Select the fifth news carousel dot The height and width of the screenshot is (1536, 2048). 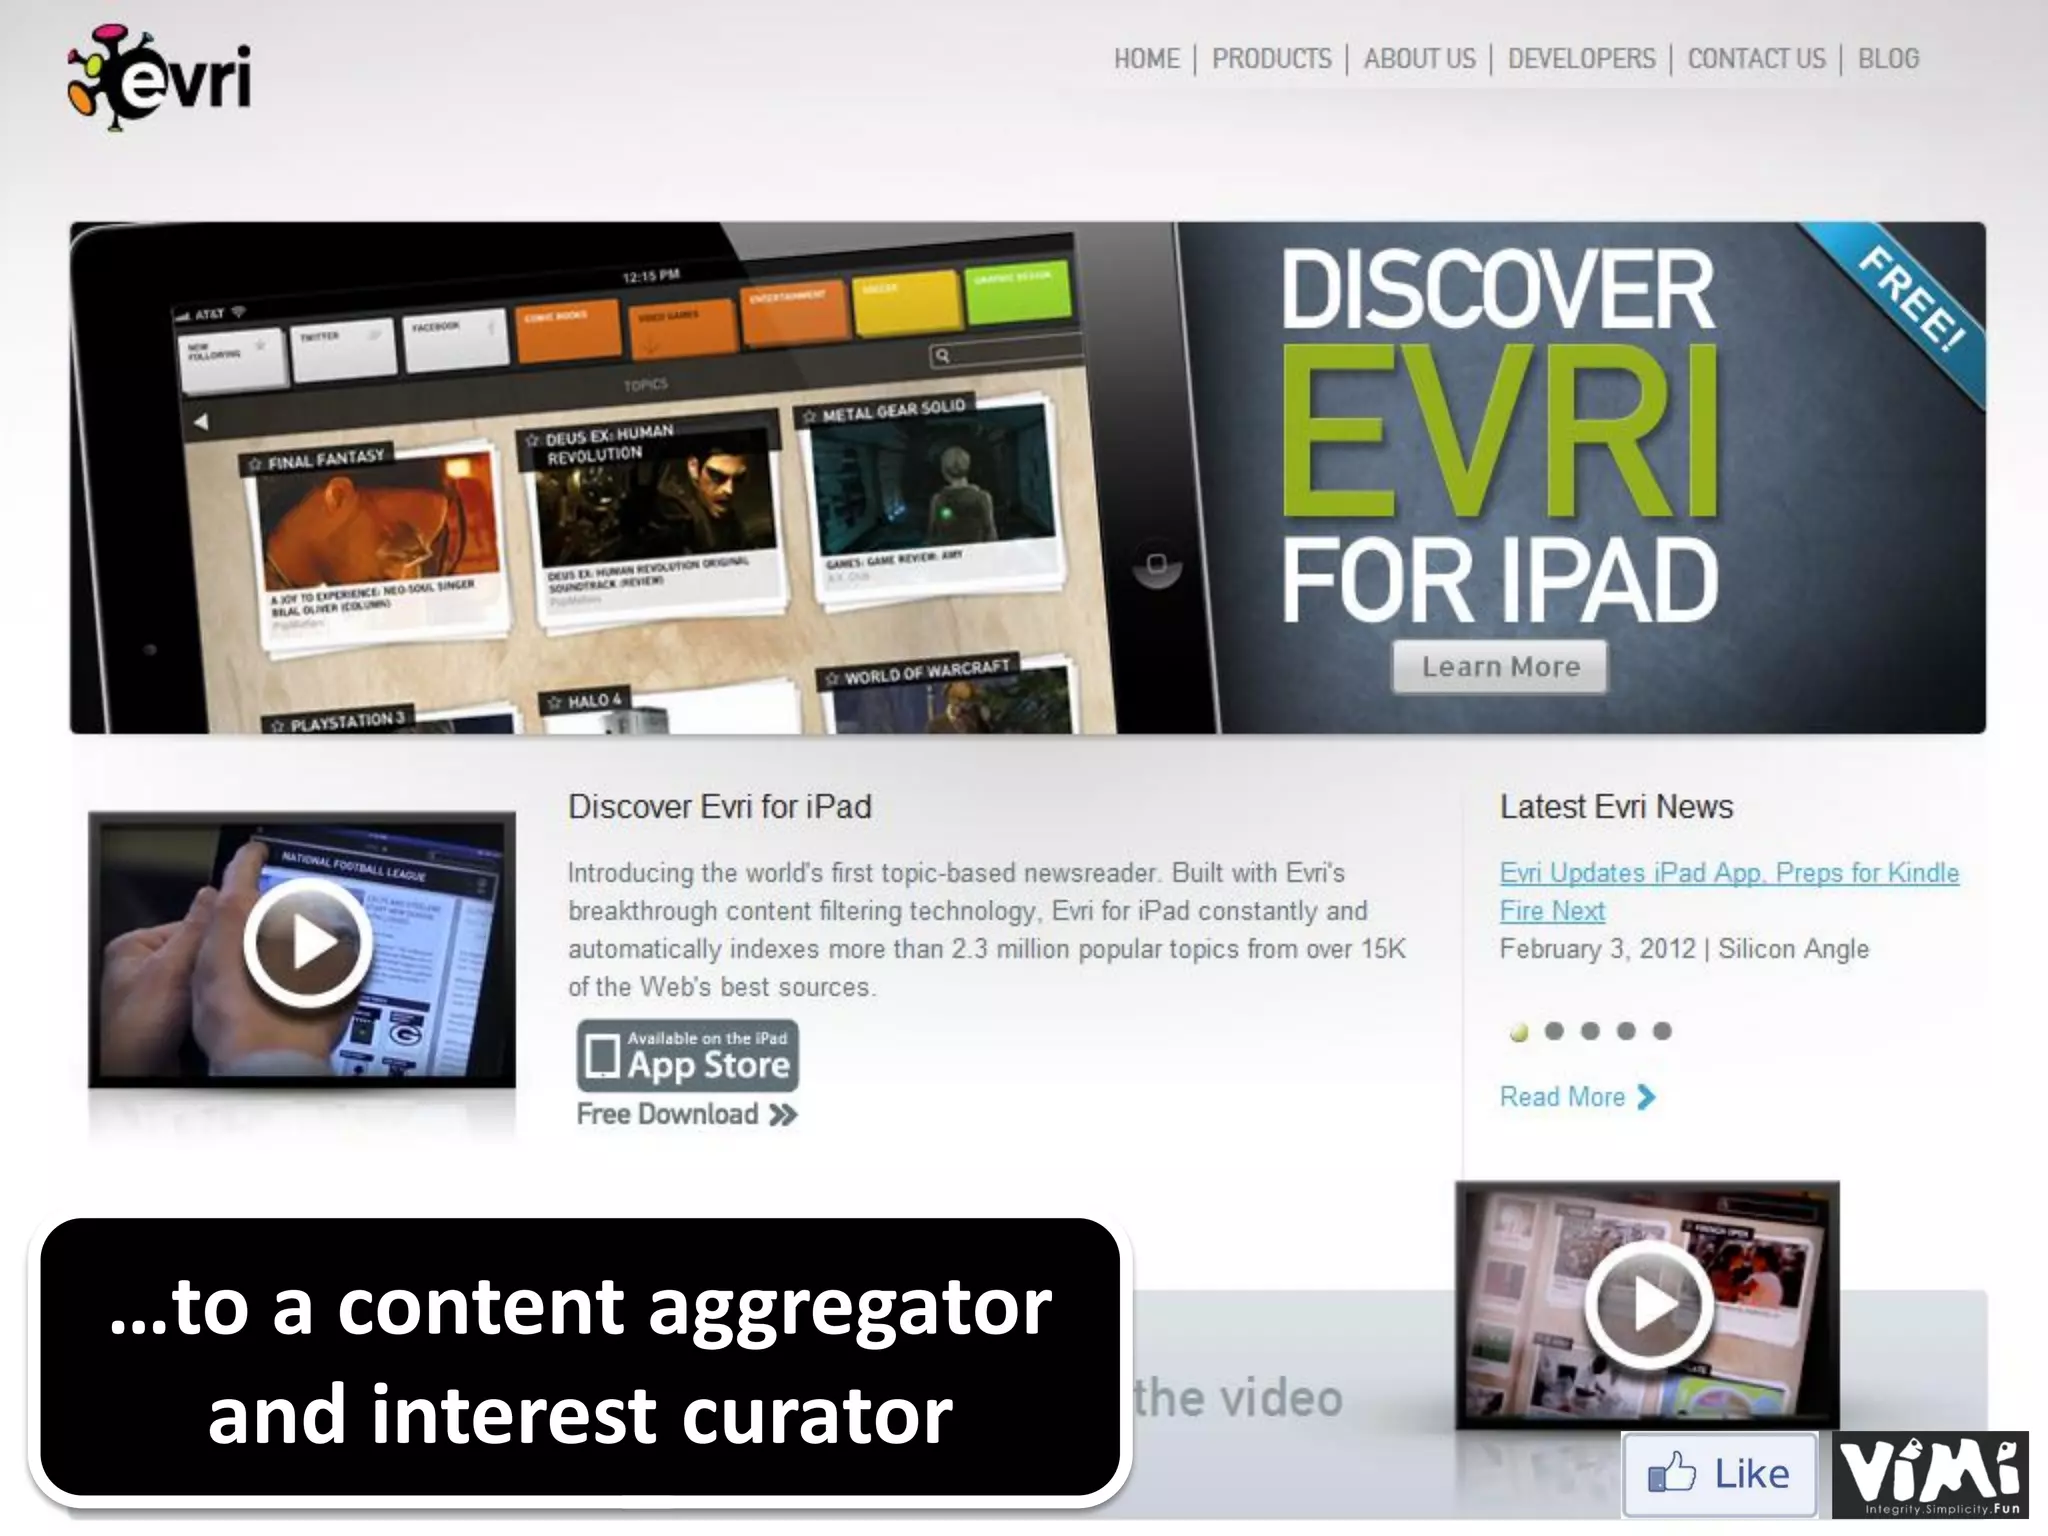1662,1031
